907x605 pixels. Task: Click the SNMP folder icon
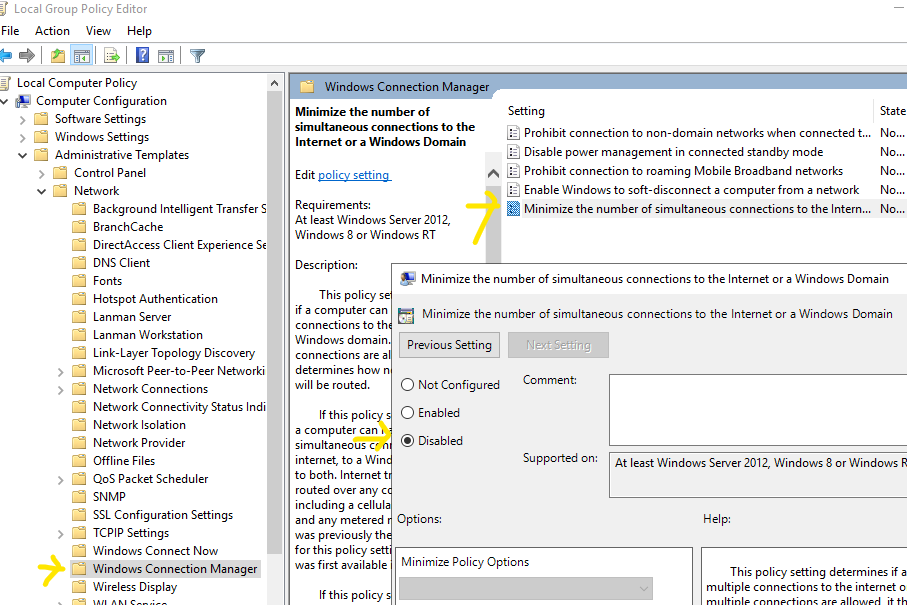tap(79, 497)
